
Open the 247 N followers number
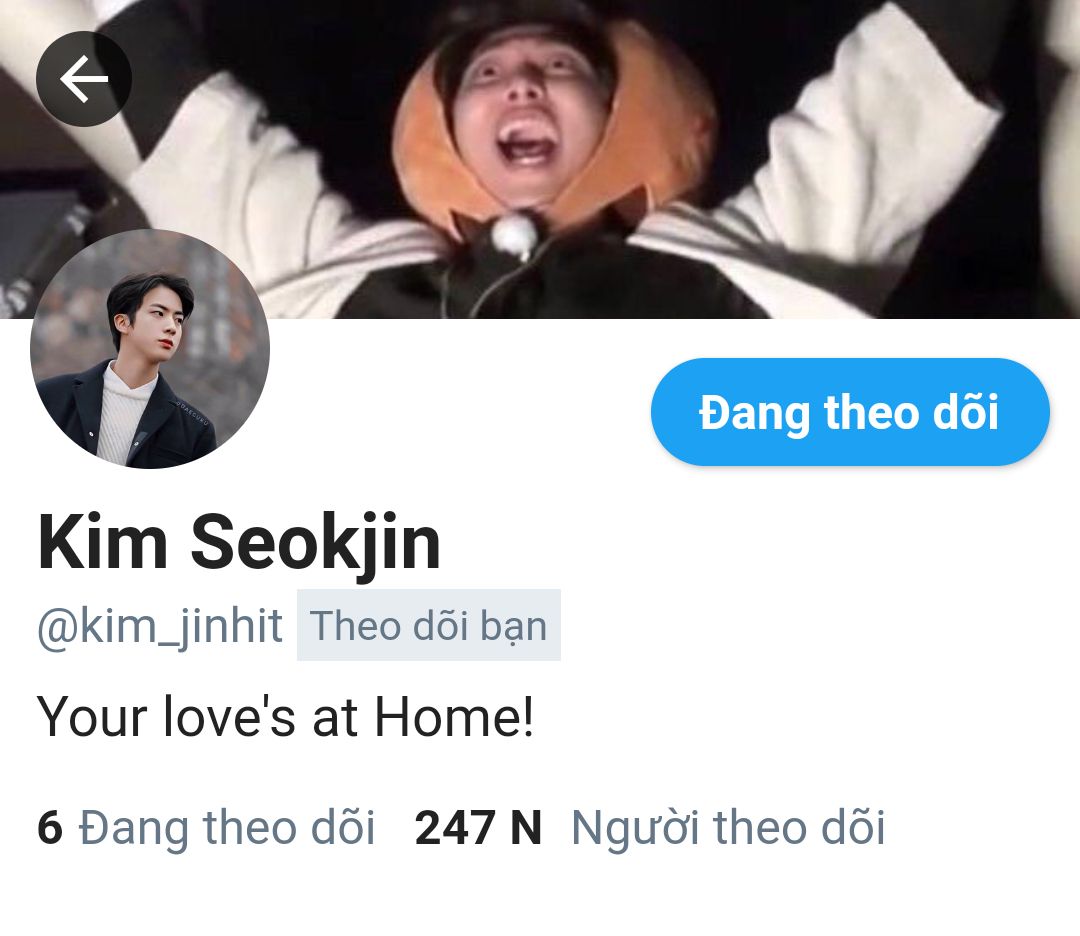[x=478, y=827]
